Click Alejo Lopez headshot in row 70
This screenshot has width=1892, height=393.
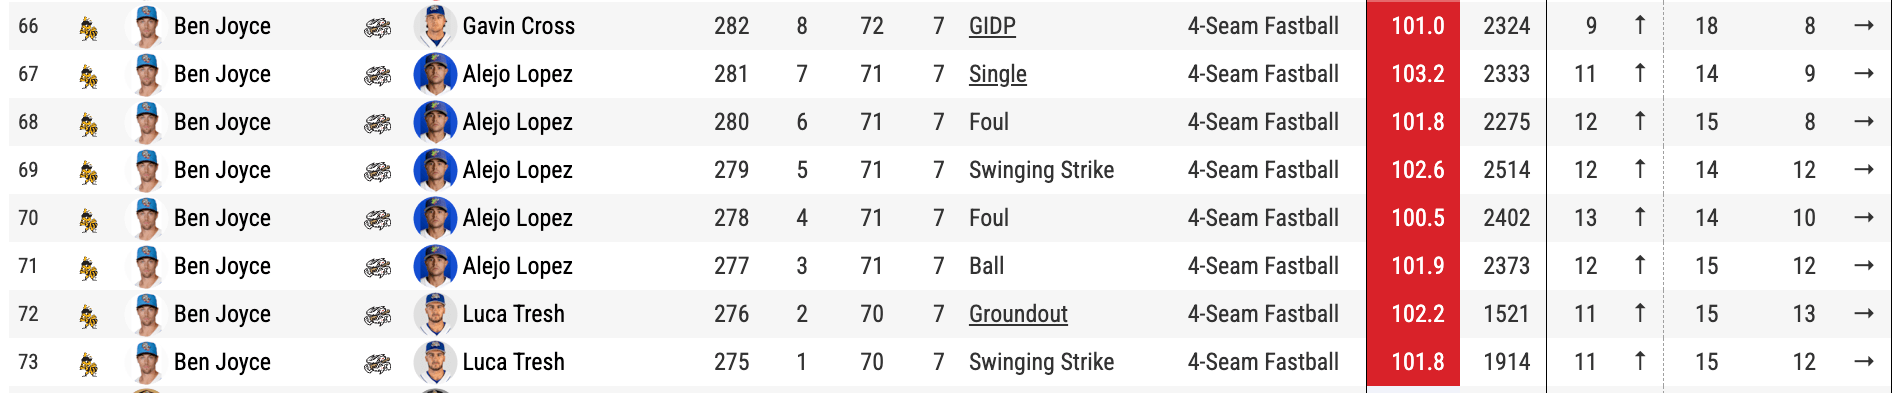pos(435,218)
